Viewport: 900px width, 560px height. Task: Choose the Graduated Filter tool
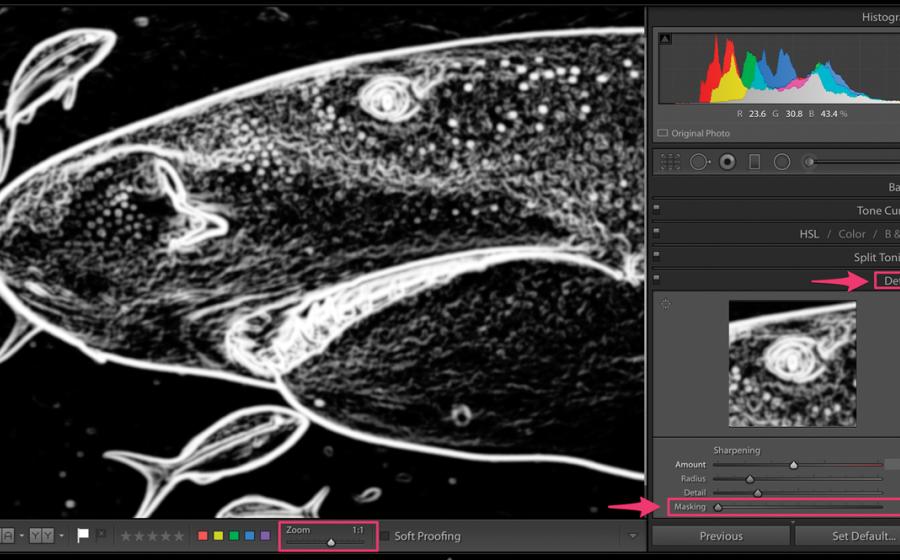point(755,162)
